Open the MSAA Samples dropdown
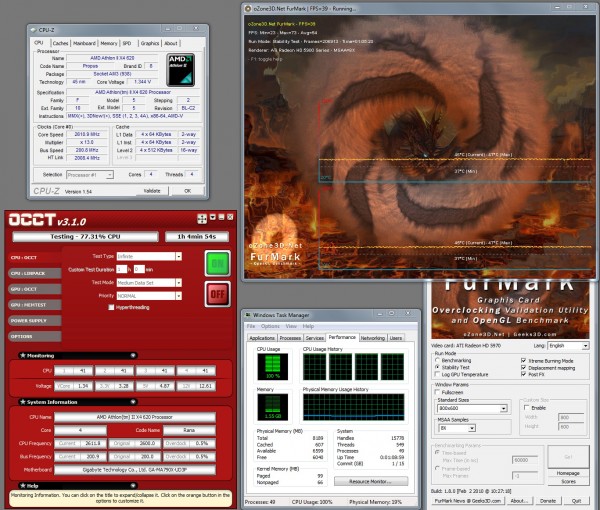The image size is (600, 510). [457, 428]
